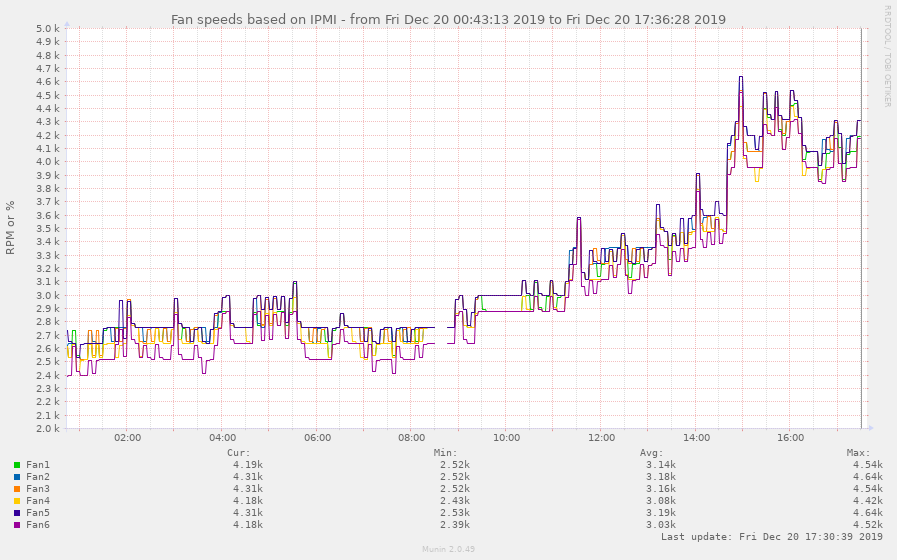Click the 14:00 time axis label
The width and height of the screenshot is (897, 560).
[x=696, y=438]
